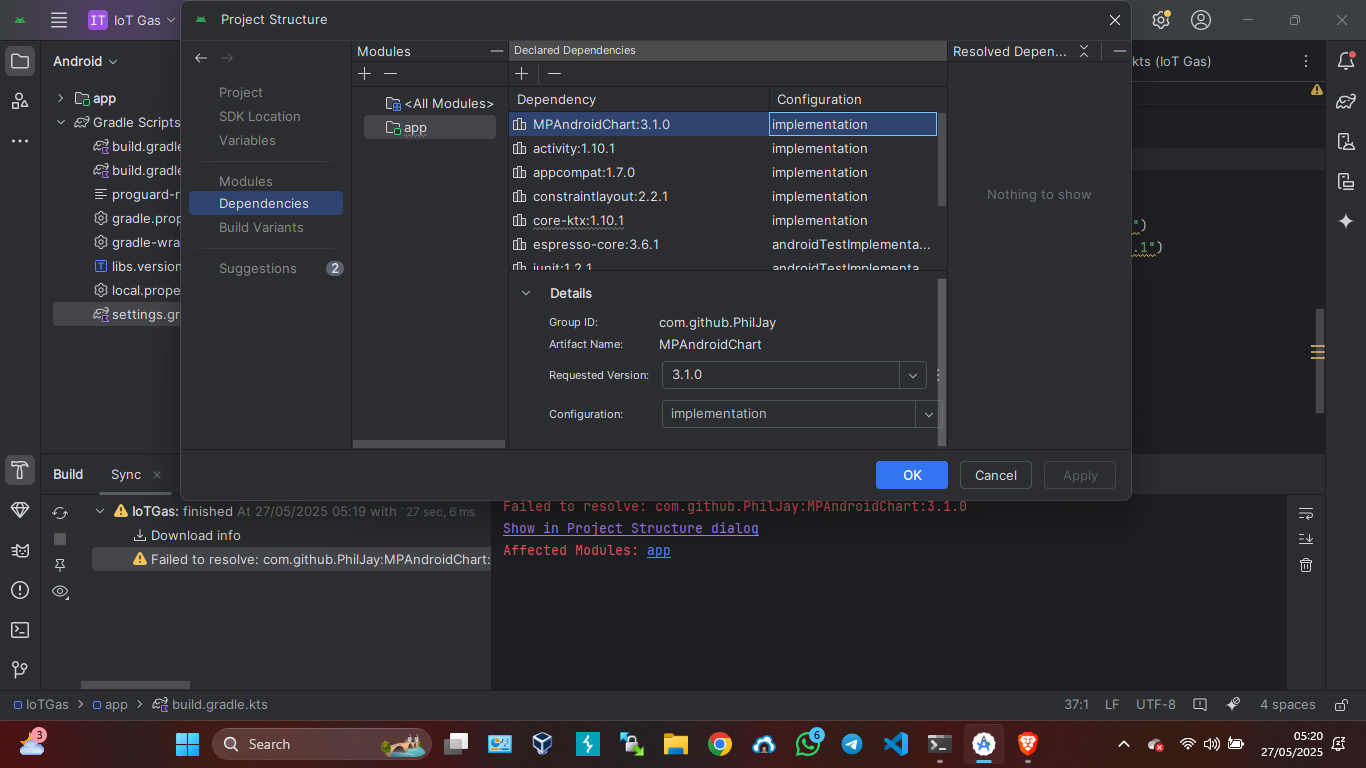Click the Sync/rerun icon in Build panel
1366x768 pixels.
(x=60, y=513)
